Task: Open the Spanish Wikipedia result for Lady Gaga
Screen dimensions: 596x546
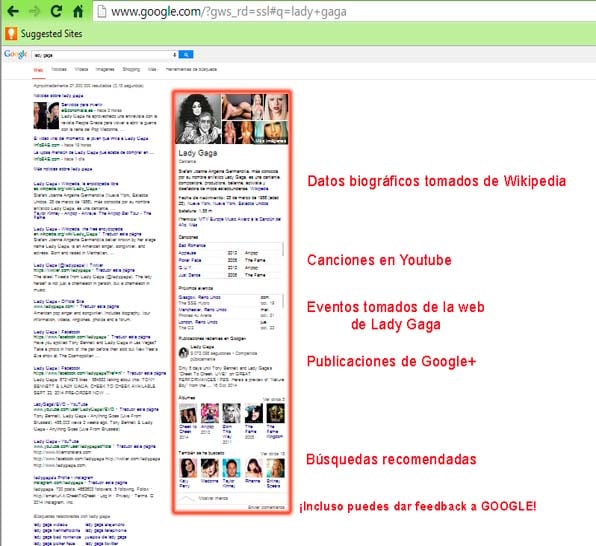Action: coord(76,184)
